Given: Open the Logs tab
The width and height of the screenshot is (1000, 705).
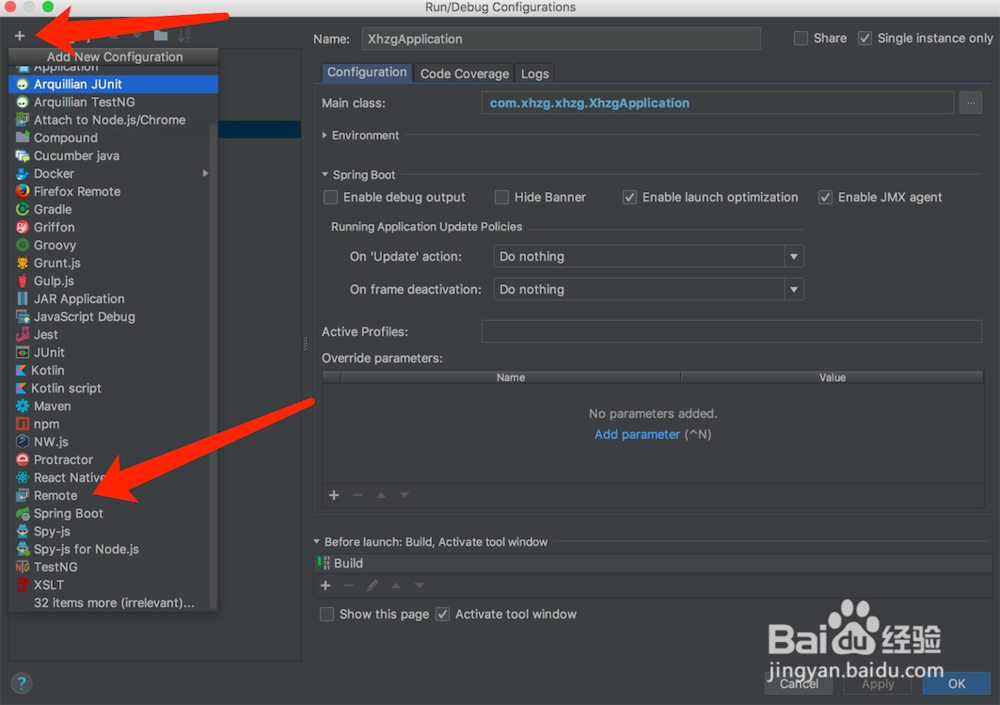Looking at the screenshot, I should 534,73.
